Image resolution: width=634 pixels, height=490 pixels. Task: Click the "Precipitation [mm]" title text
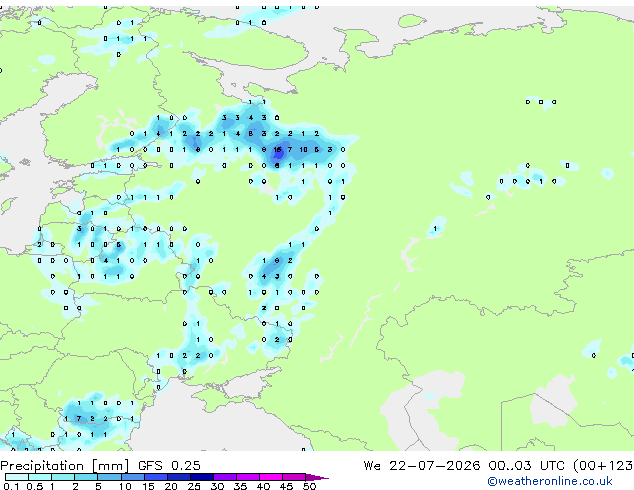pyautogui.click(x=65, y=466)
